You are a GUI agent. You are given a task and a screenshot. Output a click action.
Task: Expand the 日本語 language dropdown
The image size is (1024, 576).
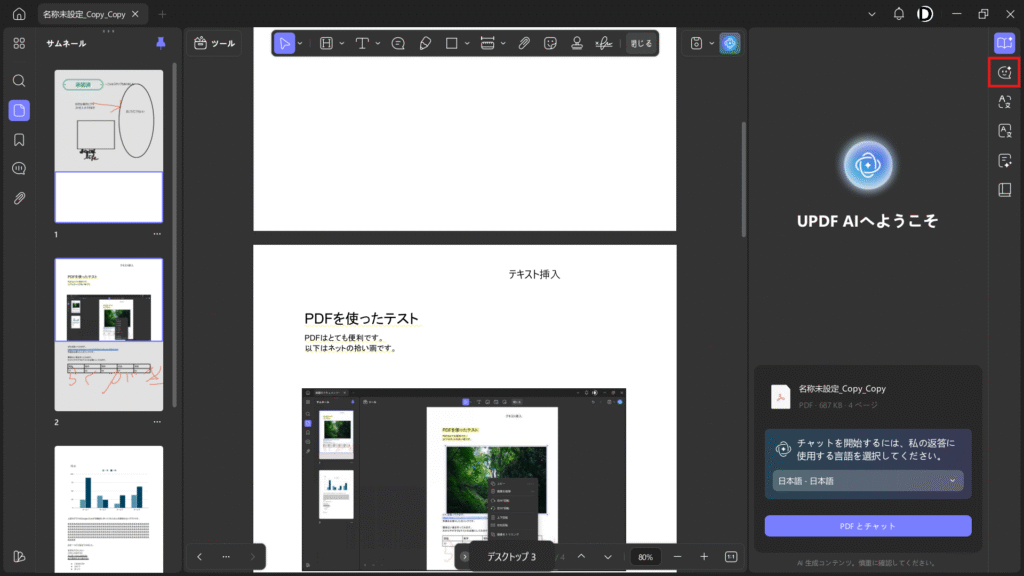867,481
